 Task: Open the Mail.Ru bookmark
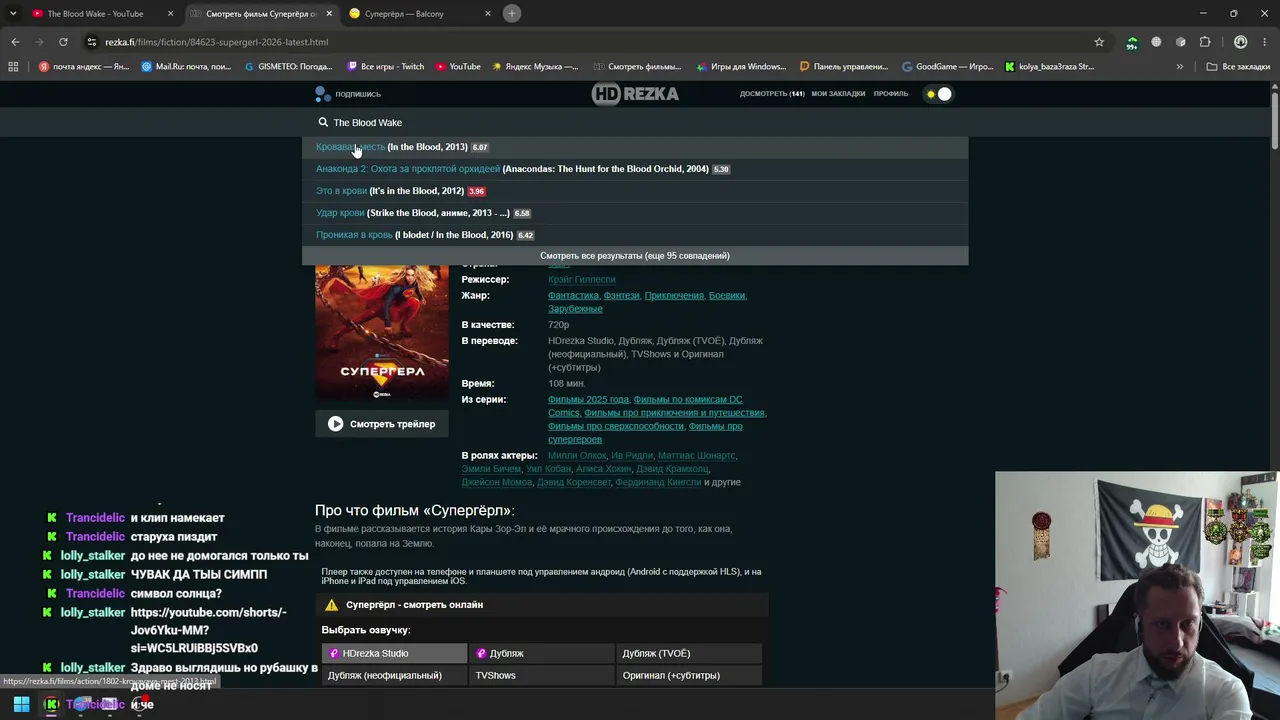(187, 67)
